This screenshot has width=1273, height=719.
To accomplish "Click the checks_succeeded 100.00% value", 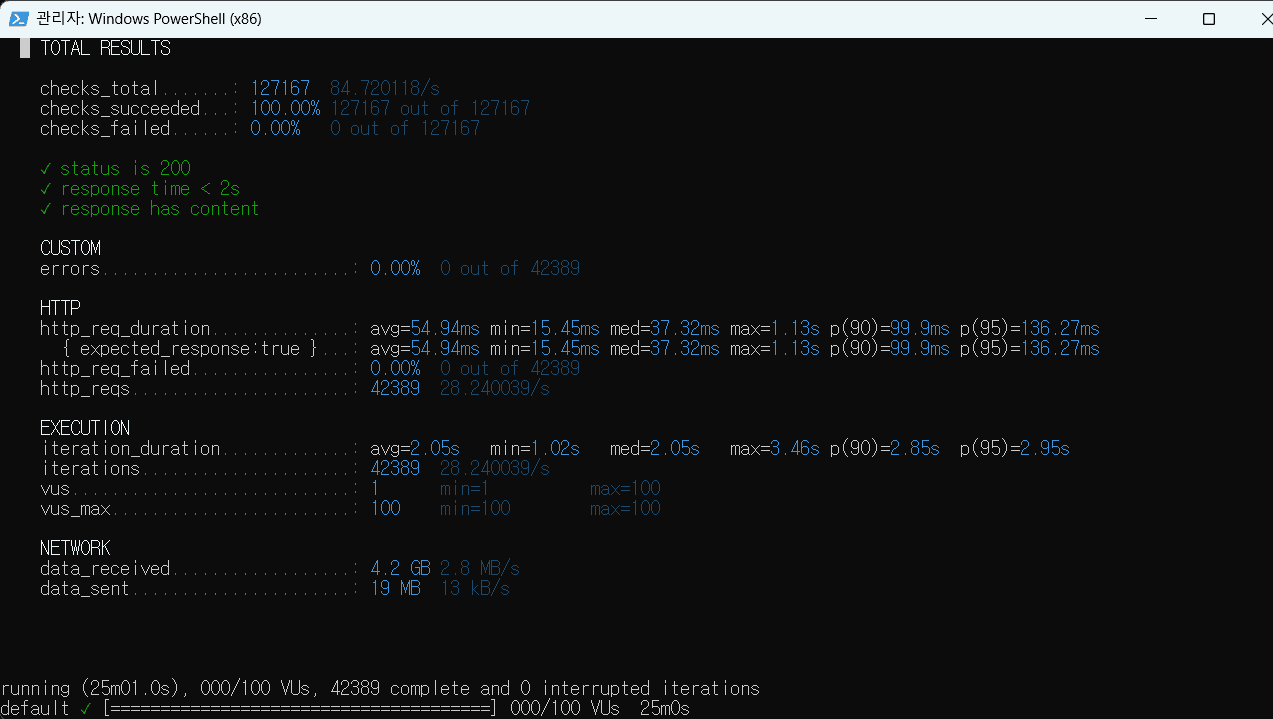I will click(285, 108).
